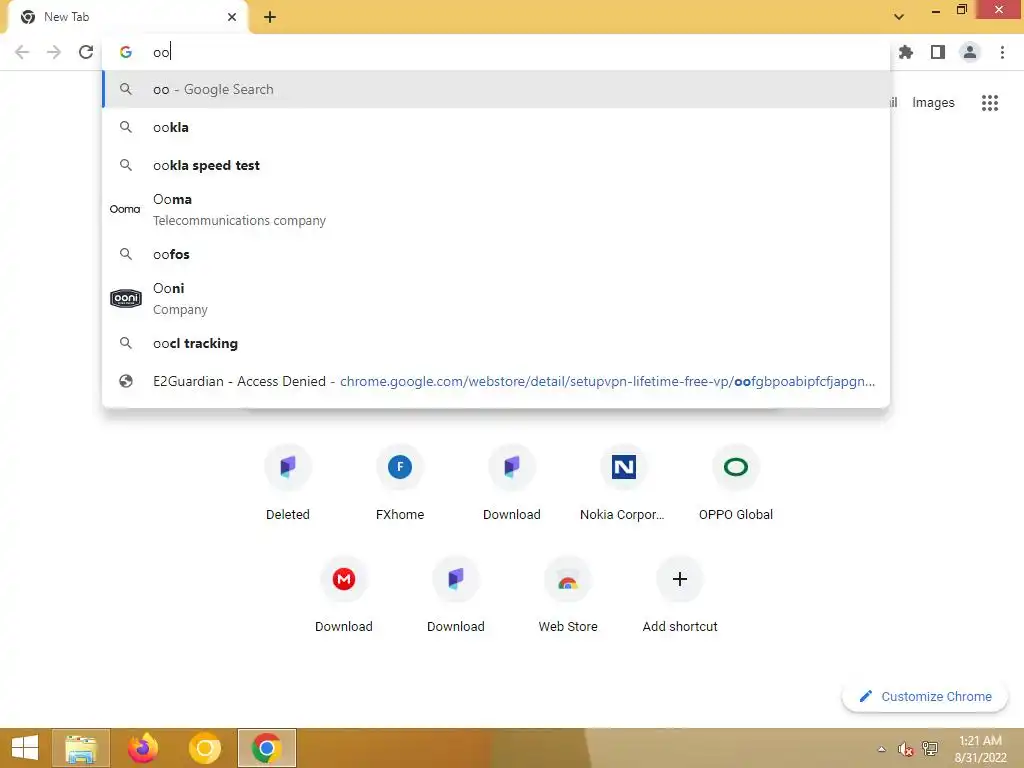The image size is (1024, 768).
Task: Open the Google apps grid
Action: tap(990, 103)
